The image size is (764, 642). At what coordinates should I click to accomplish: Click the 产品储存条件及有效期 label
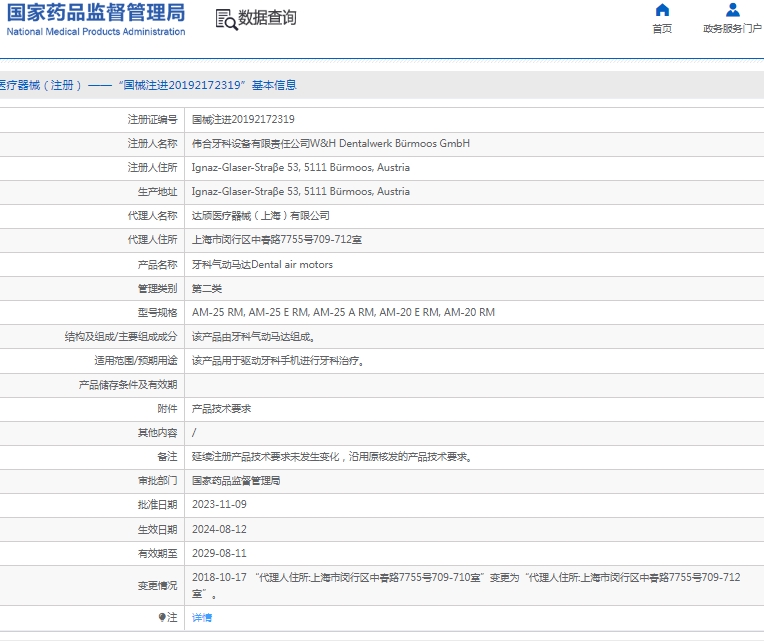pyautogui.click(x=128, y=385)
